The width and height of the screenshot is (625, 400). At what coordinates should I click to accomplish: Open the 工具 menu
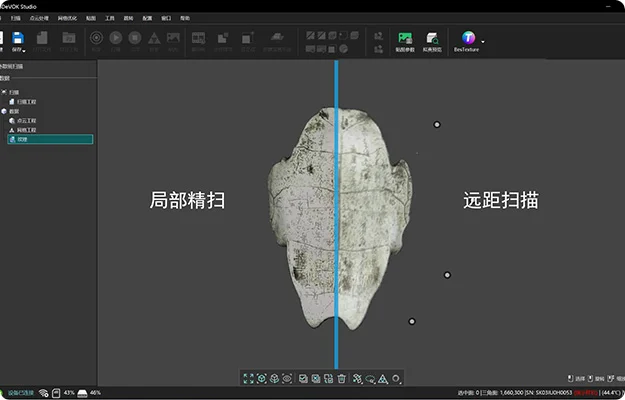(x=110, y=18)
